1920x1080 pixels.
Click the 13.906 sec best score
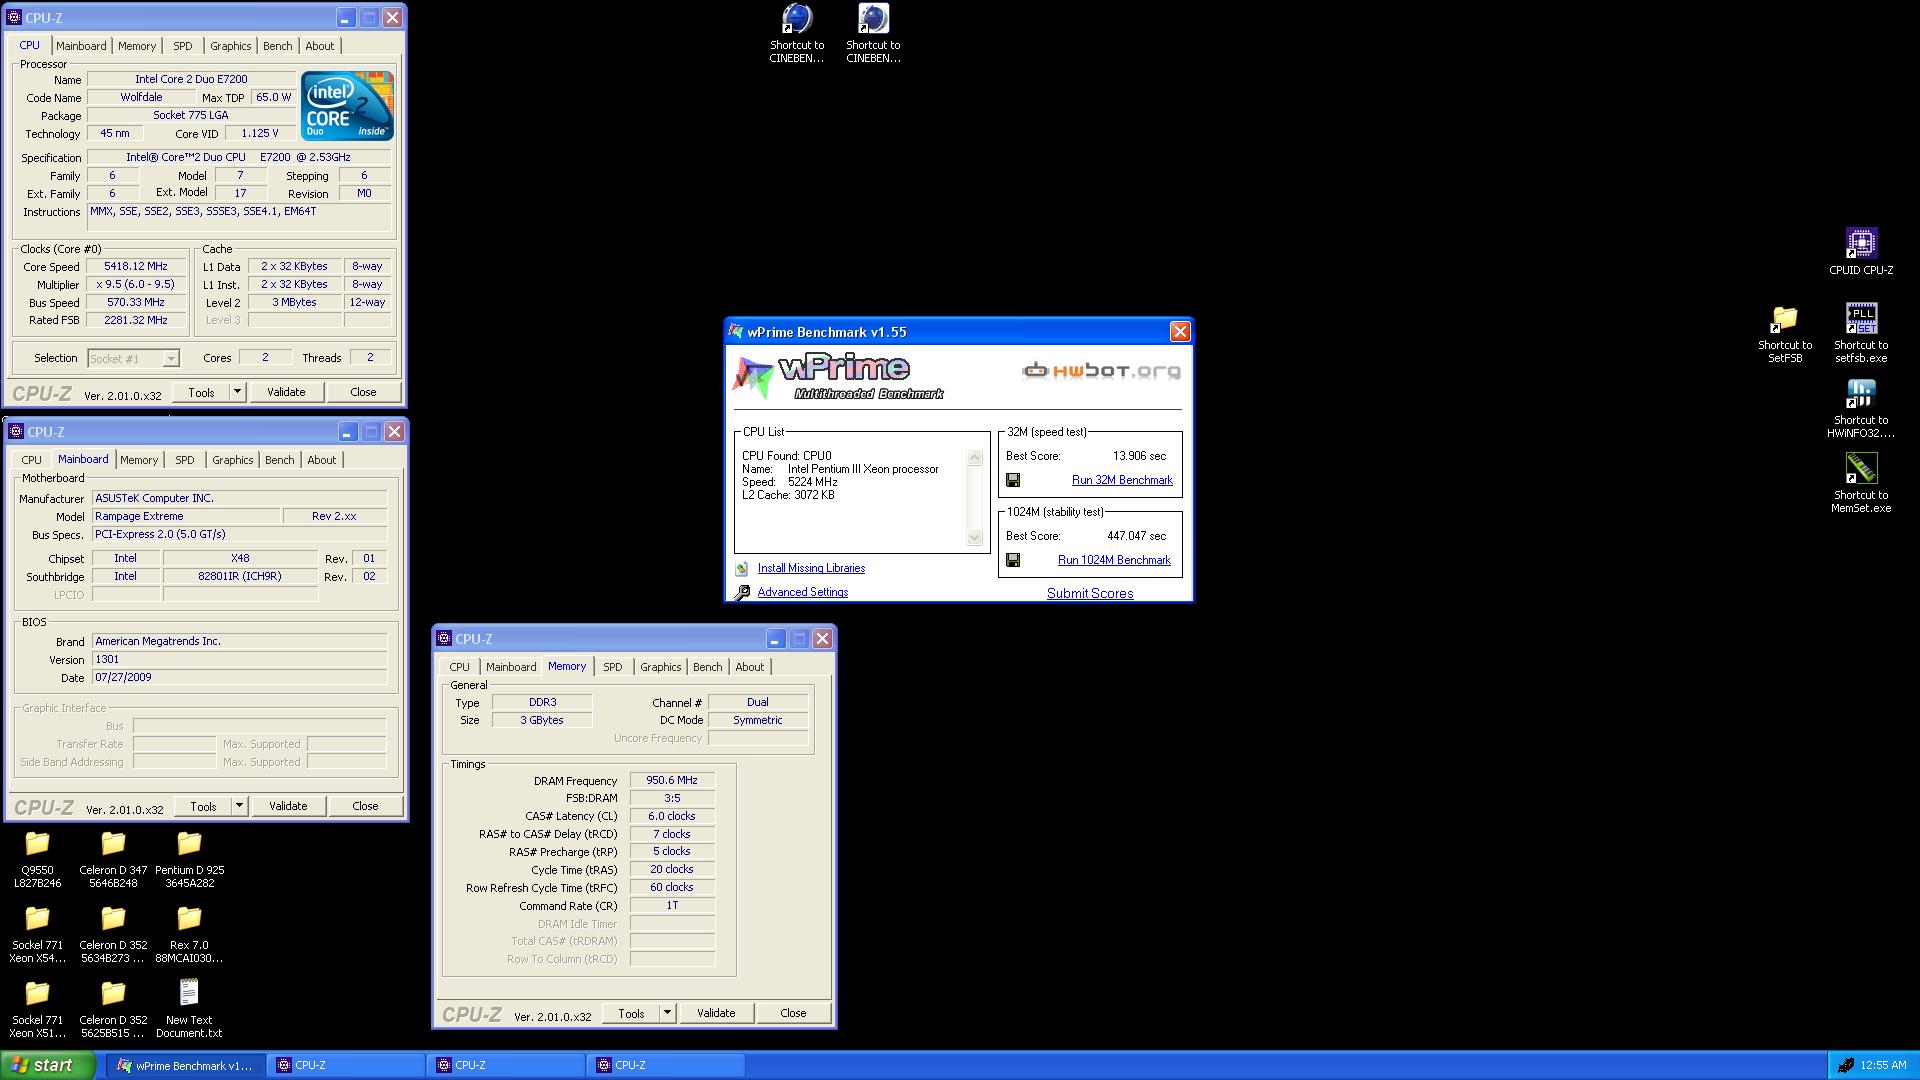point(1139,456)
